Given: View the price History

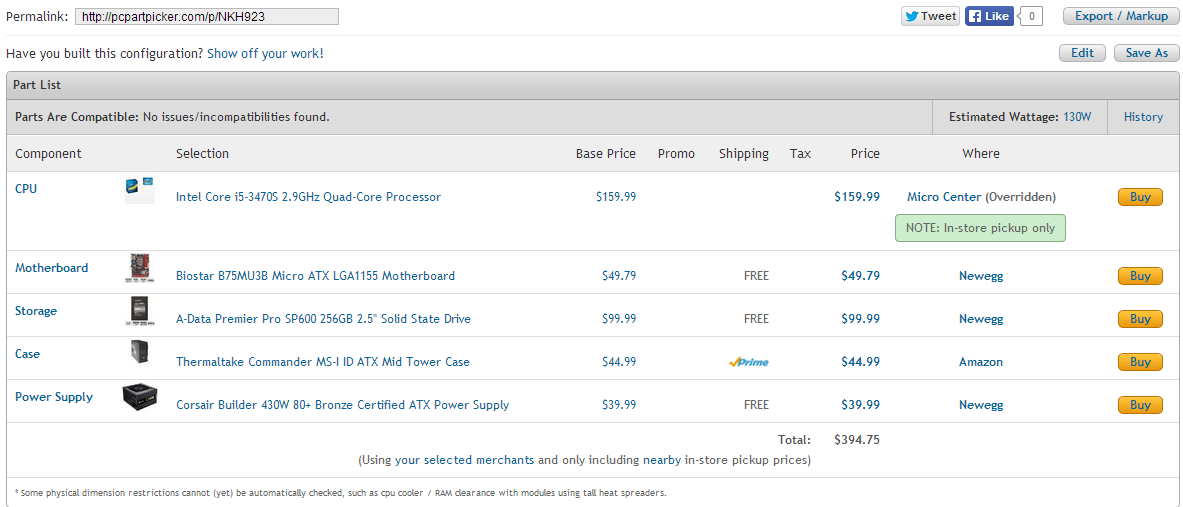Looking at the screenshot, I should point(1143,117).
